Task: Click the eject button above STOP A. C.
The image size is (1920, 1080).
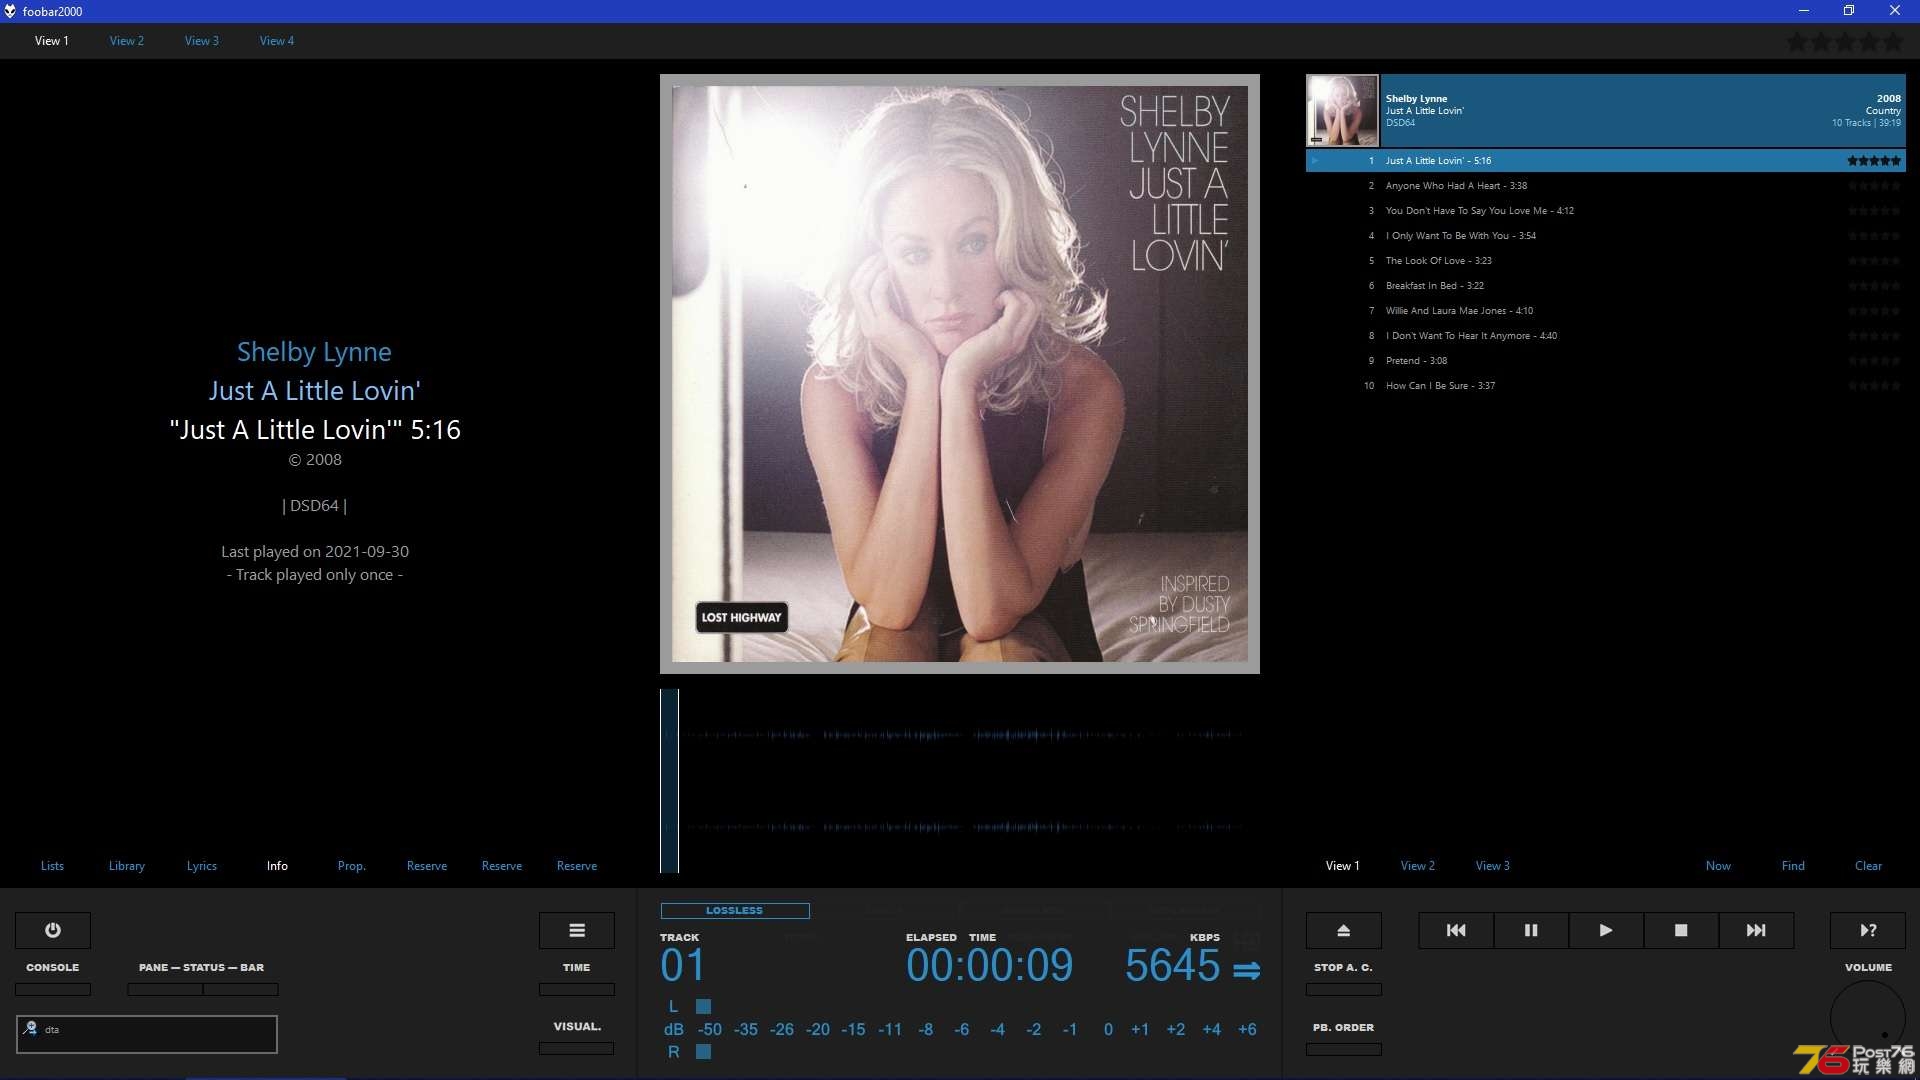Action: click(1344, 930)
